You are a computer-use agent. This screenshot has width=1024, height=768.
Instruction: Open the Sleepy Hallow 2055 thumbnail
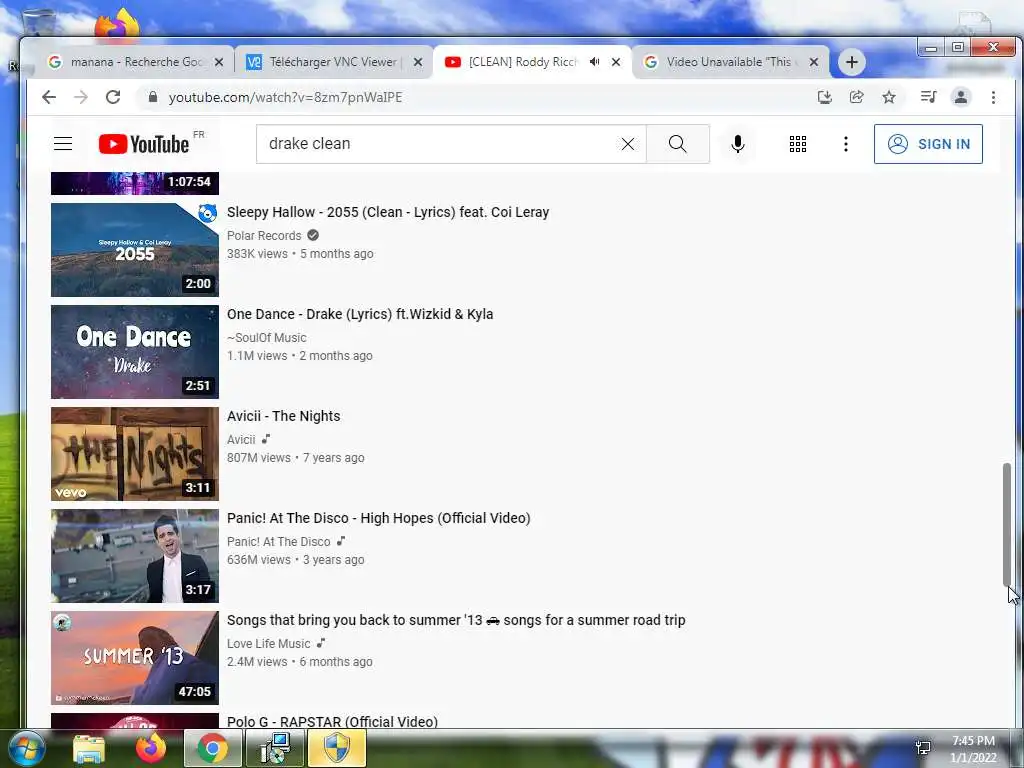[x=135, y=249]
